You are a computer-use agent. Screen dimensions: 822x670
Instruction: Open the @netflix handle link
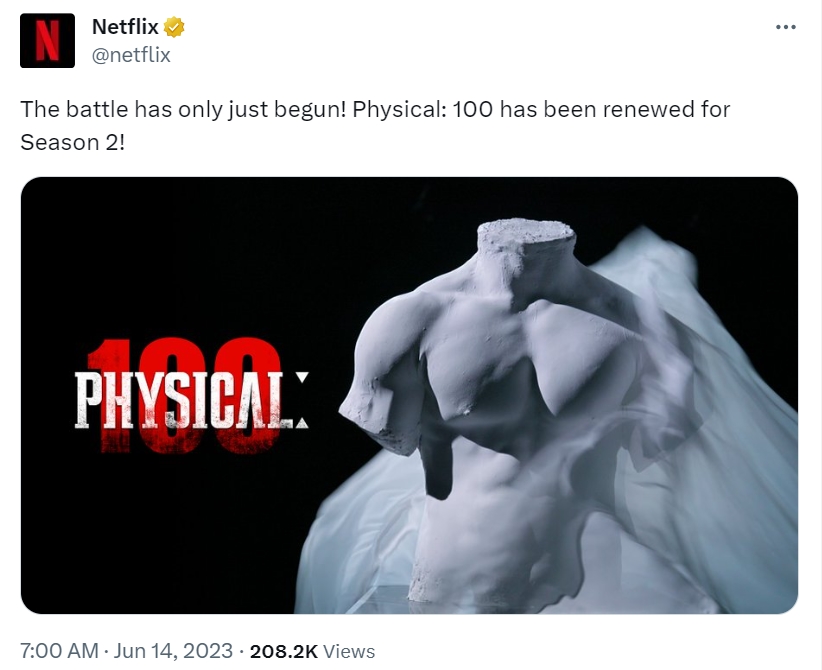click(x=131, y=55)
